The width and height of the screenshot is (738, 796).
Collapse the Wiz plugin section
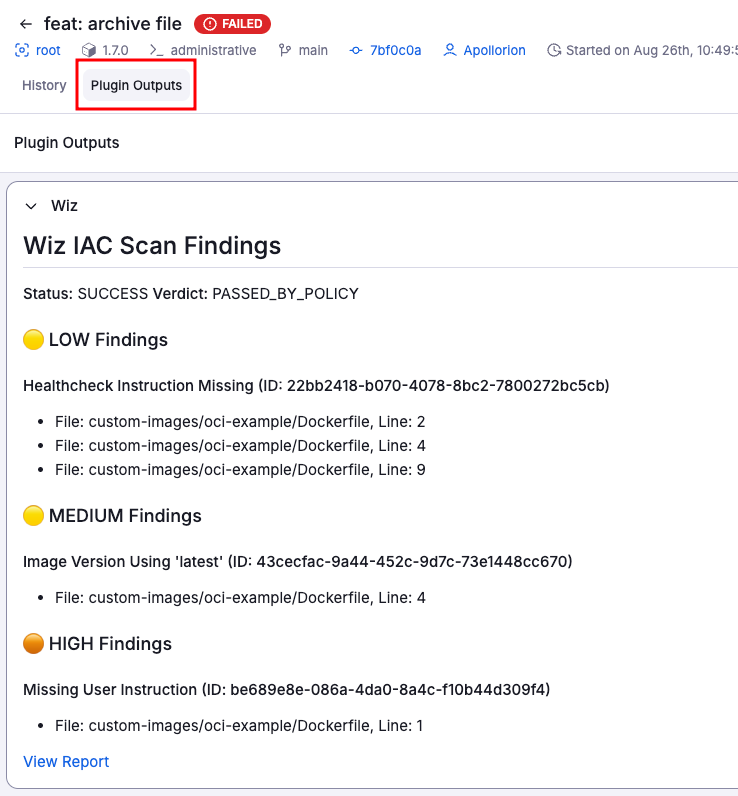tap(31, 206)
